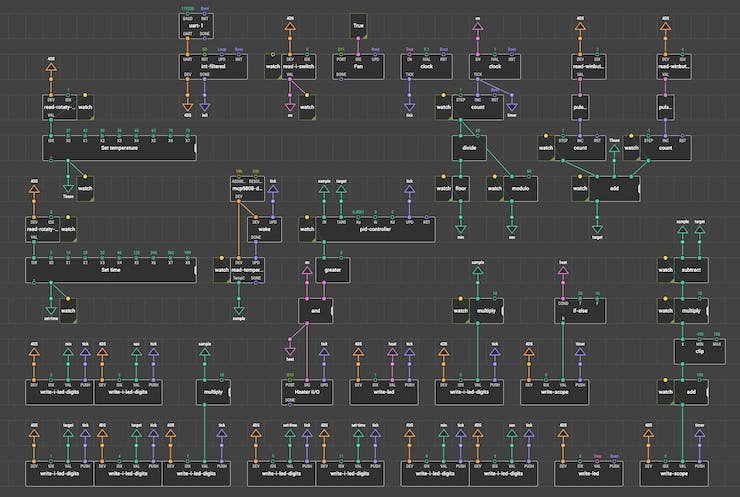The width and height of the screenshot is (740, 497).
Task: Select the 'set-time' bus below Set time
Action: coord(51,311)
